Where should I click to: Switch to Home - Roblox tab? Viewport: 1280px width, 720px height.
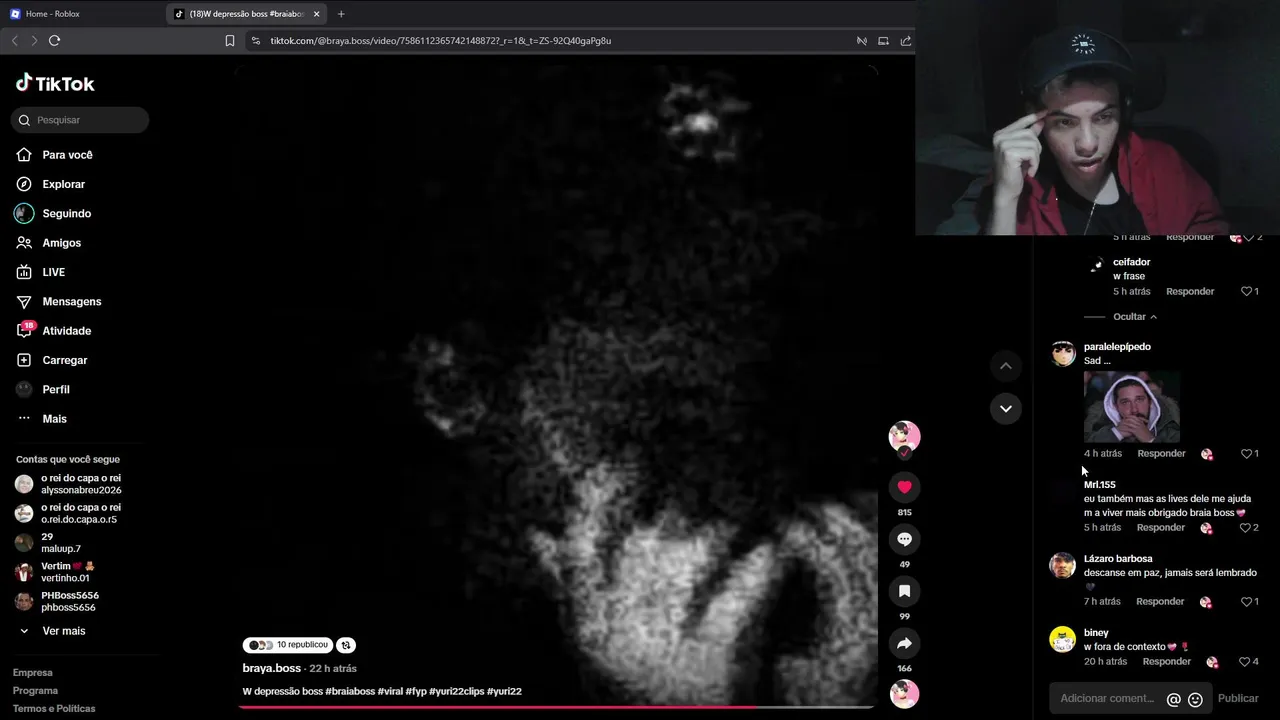click(x=80, y=14)
